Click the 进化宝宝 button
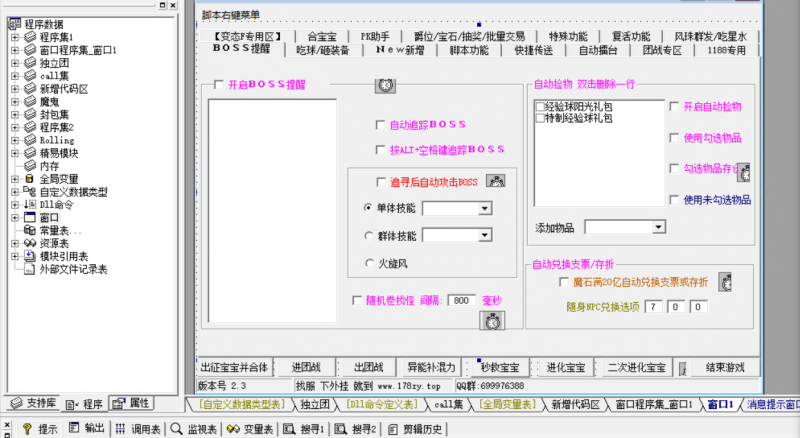Viewport: 800px width, 438px height. [565, 367]
